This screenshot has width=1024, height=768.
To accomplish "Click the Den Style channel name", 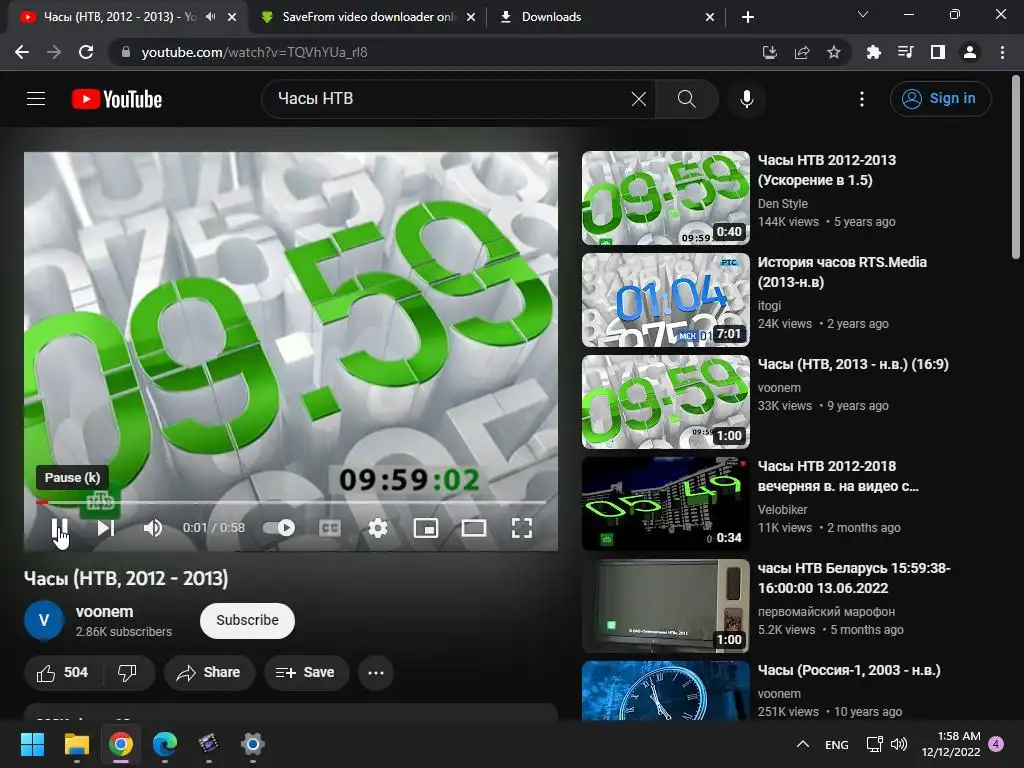I will (x=782, y=204).
